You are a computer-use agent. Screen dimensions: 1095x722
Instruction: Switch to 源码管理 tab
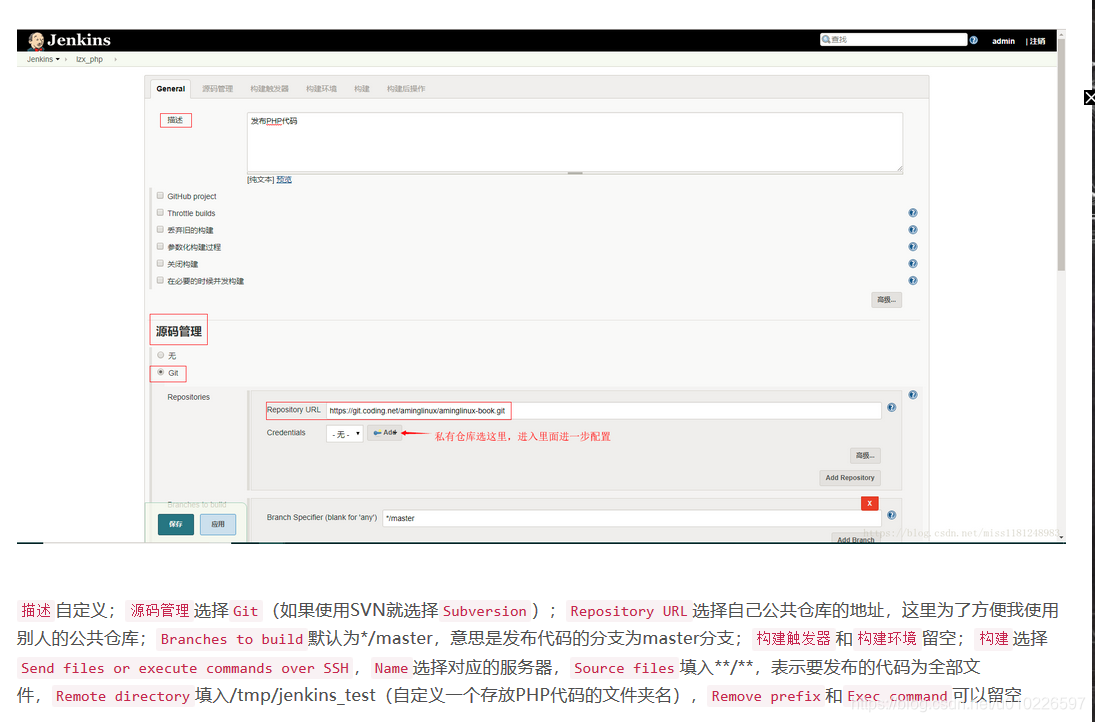217,89
